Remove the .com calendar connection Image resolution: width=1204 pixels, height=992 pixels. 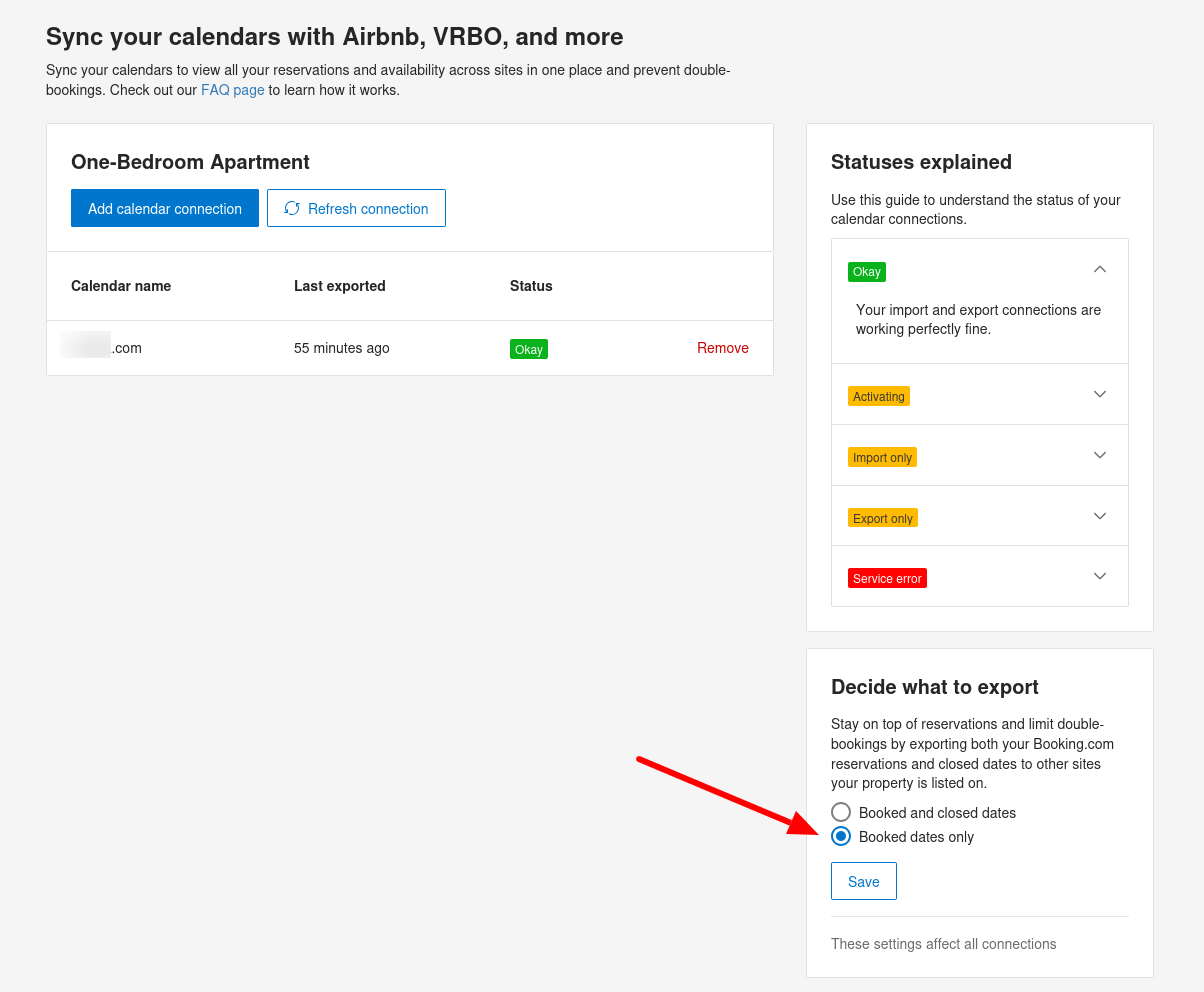click(x=722, y=348)
